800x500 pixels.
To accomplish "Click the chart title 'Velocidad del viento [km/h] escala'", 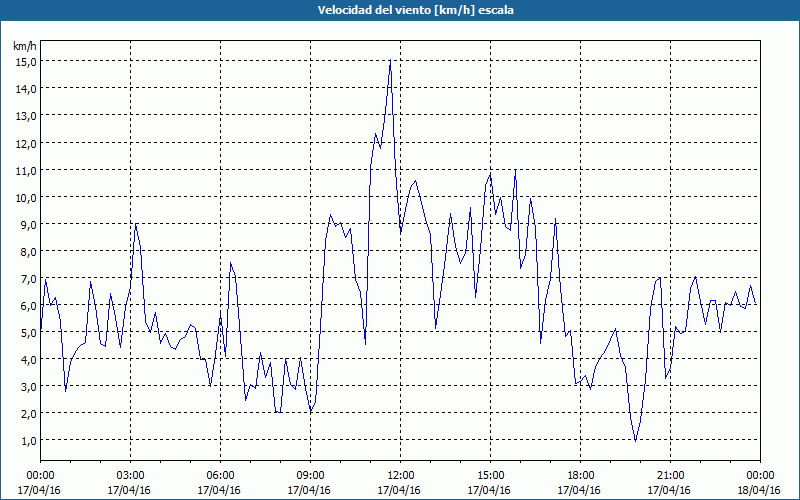I will [415, 10].
